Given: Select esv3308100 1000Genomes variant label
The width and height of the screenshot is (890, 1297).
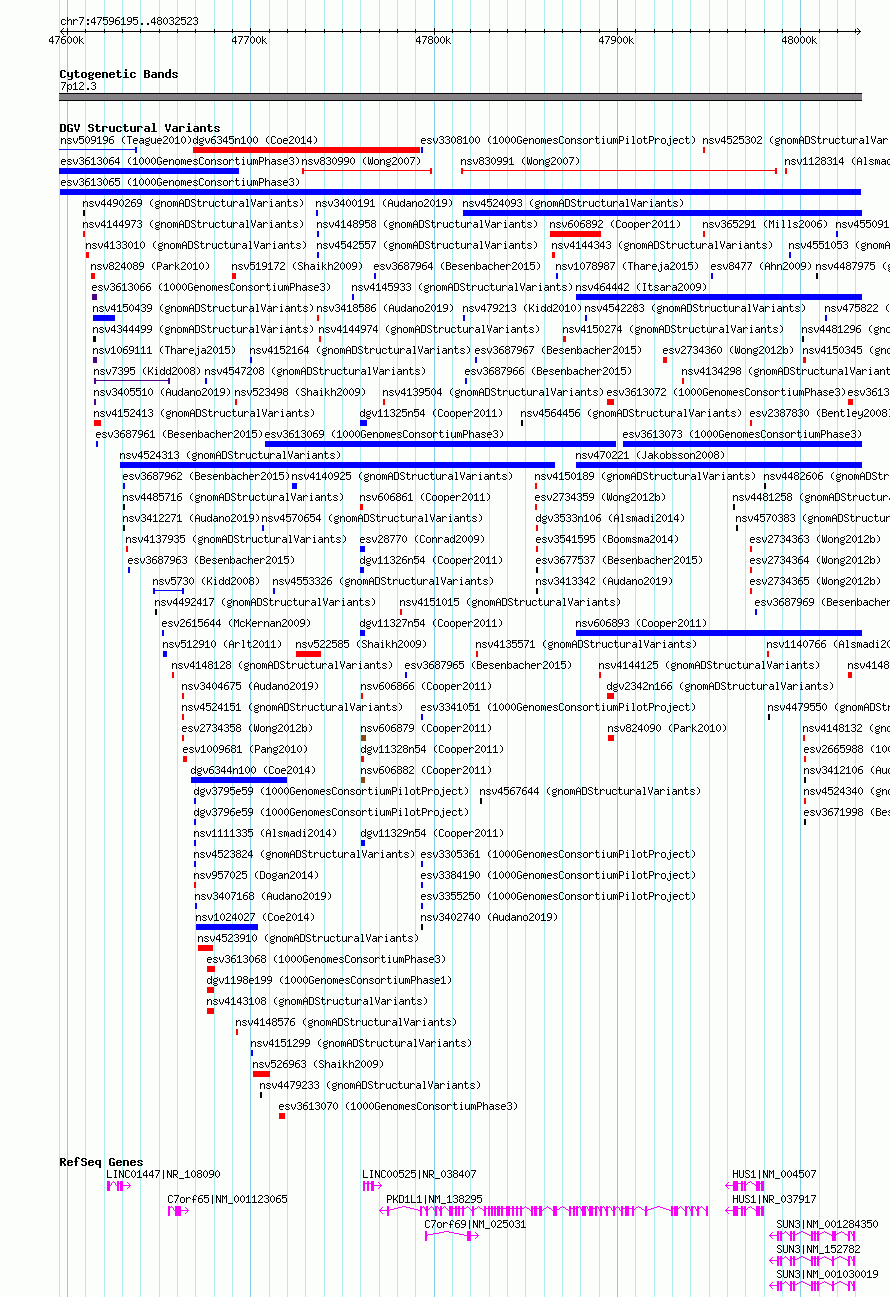Looking at the screenshot, I should point(557,140).
